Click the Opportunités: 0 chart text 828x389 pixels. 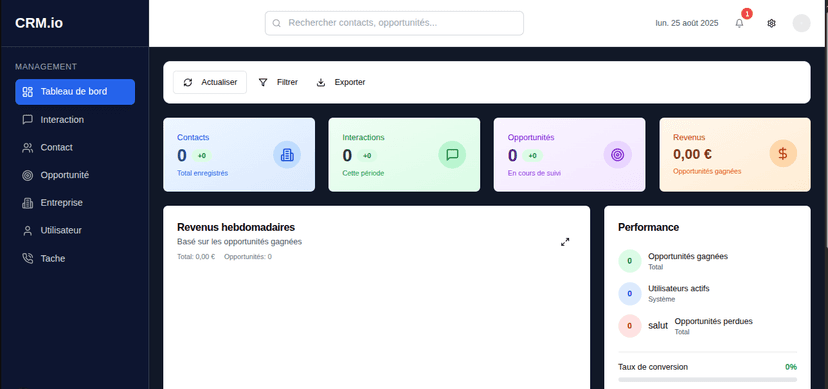248,257
